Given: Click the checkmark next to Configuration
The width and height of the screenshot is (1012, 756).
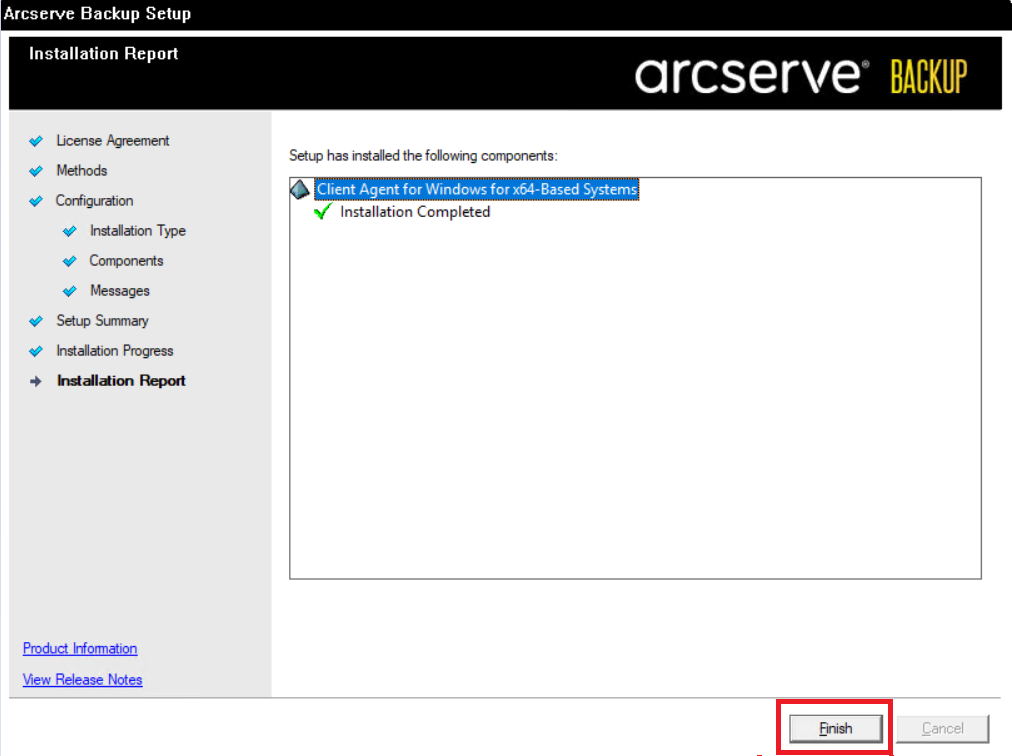Looking at the screenshot, I should click(36, 201).
